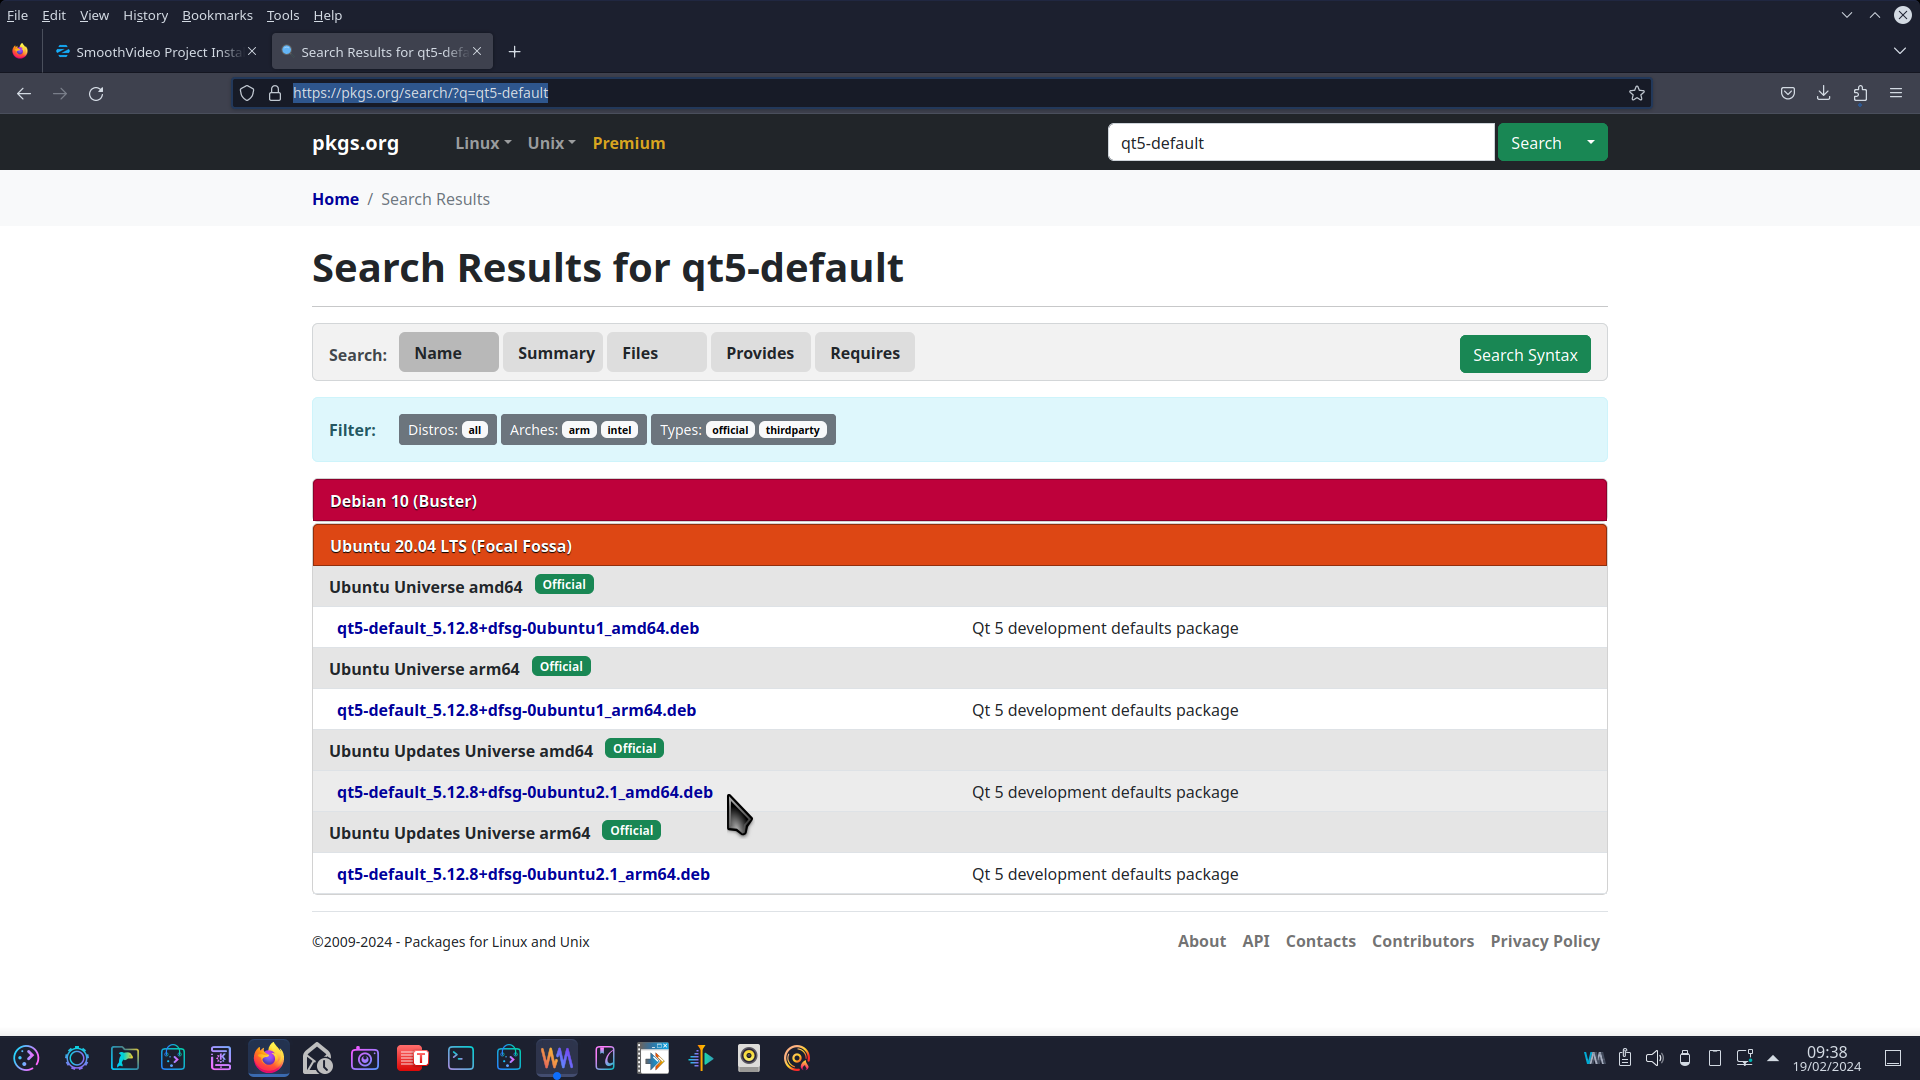Peek at desktop using the show desktop button
1920x1080 pixels.
(1893, 1058)
